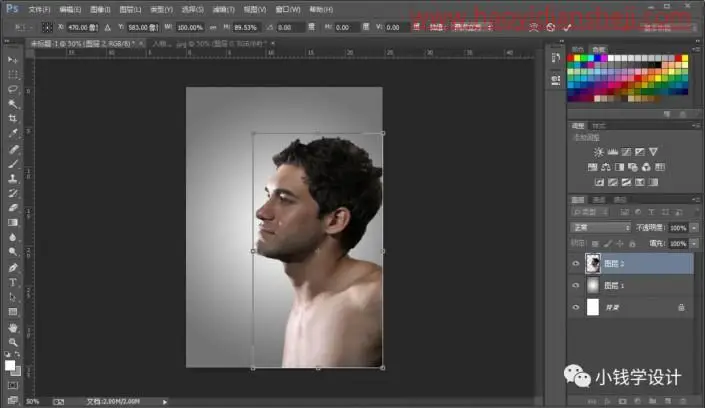Select the Dodge tool

(13, 252)
